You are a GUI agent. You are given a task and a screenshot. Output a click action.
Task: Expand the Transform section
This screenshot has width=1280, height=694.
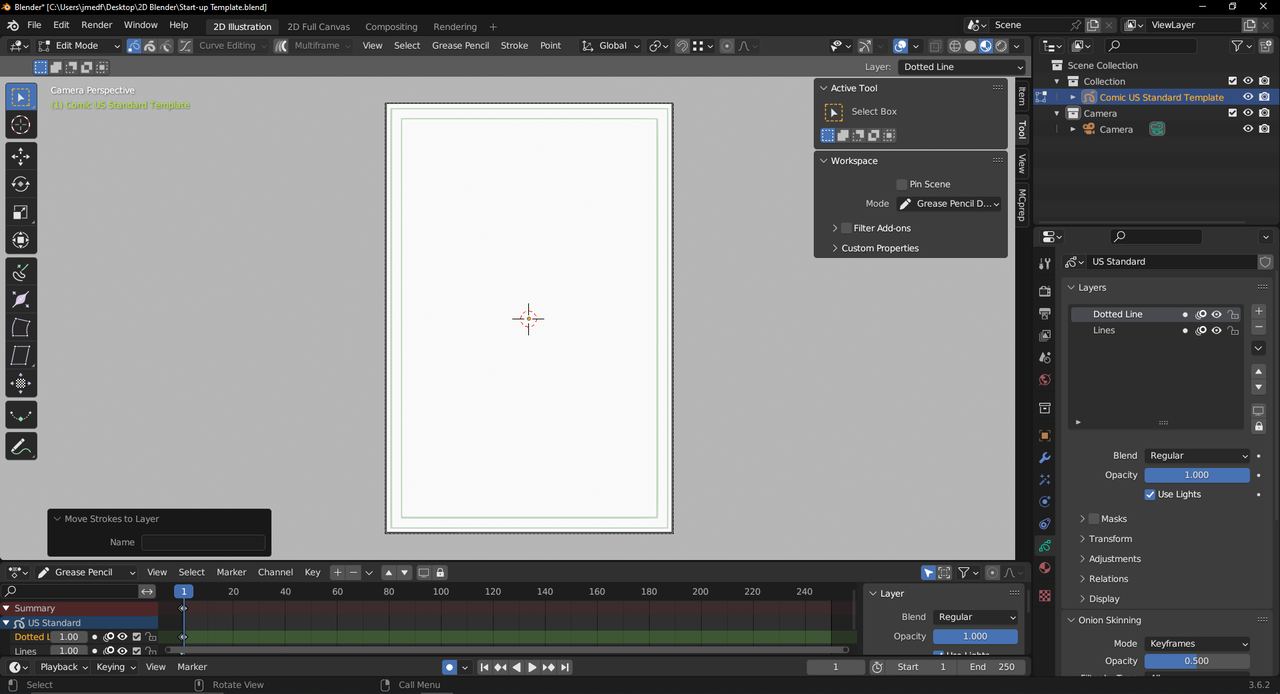coord(1110,539)
